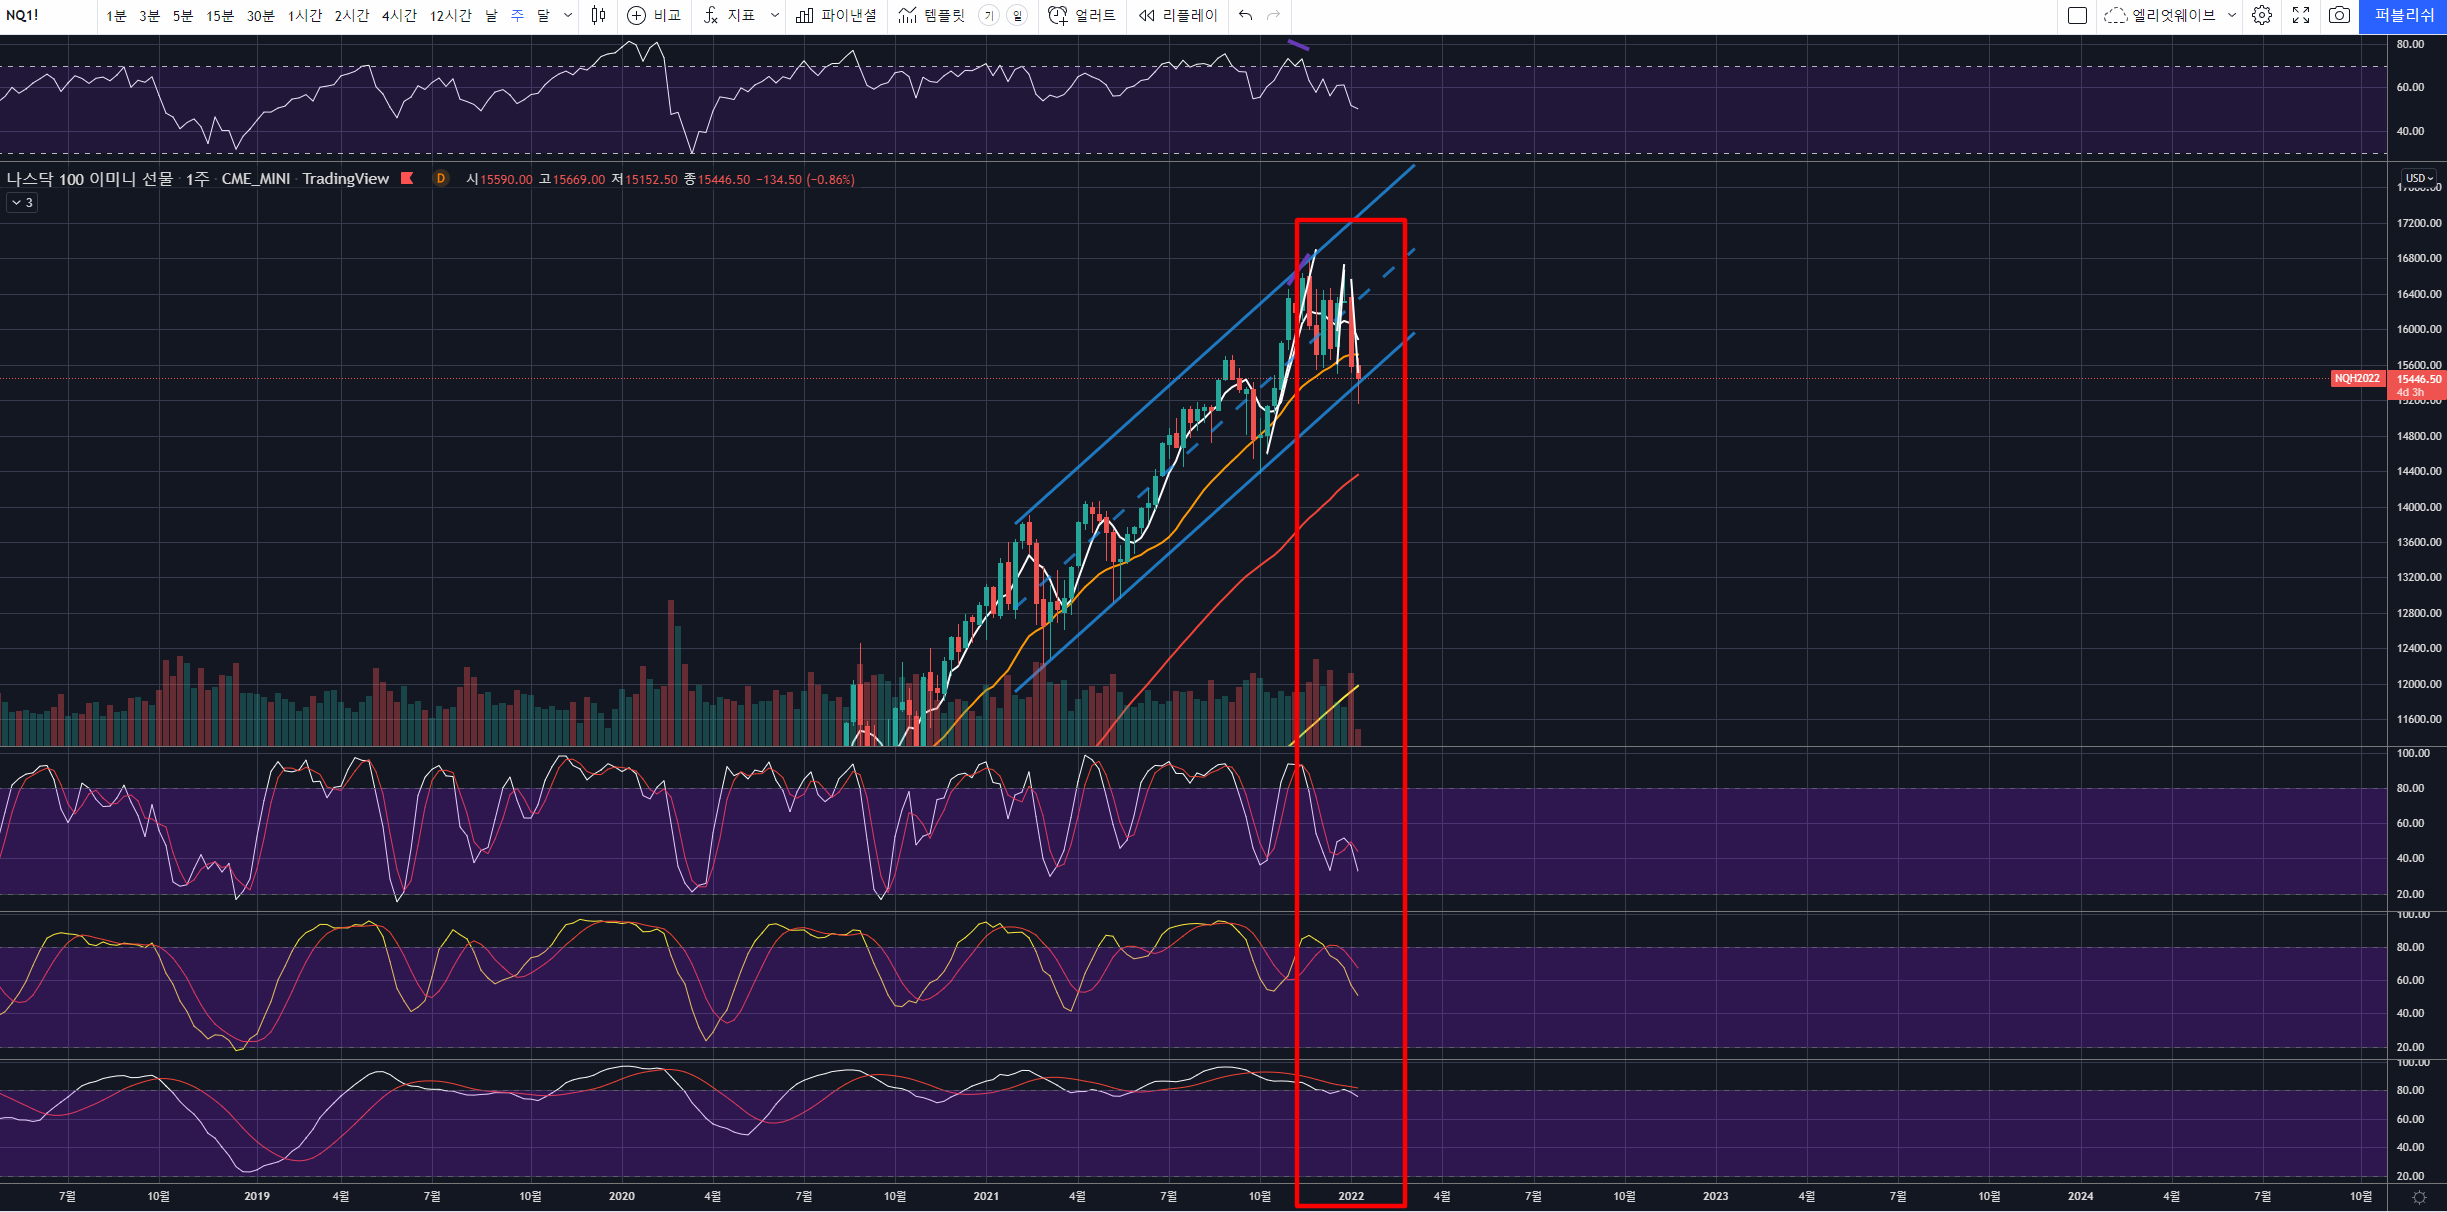The width and height of the screenshot is (2447, 1212).
Task: Undo the last chart action
Action: [1245, 15]
